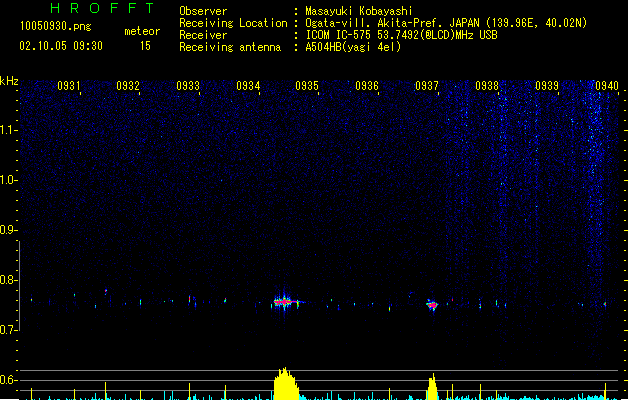Click the strong meteor echo near 0934
Screen dimensions: 629x400
pyautogui.click(x=285, y=302)
